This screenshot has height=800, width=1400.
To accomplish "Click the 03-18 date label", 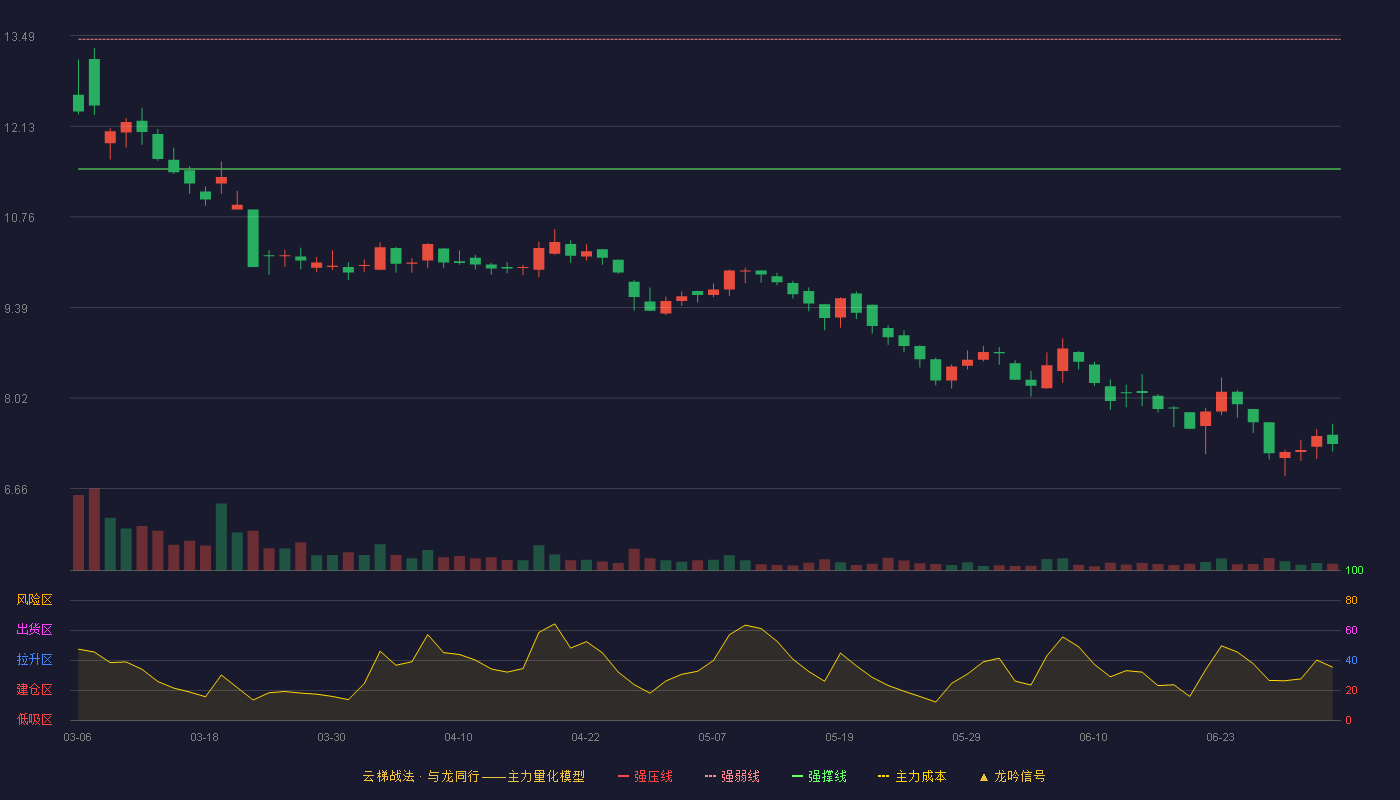I will click(204, 737).
